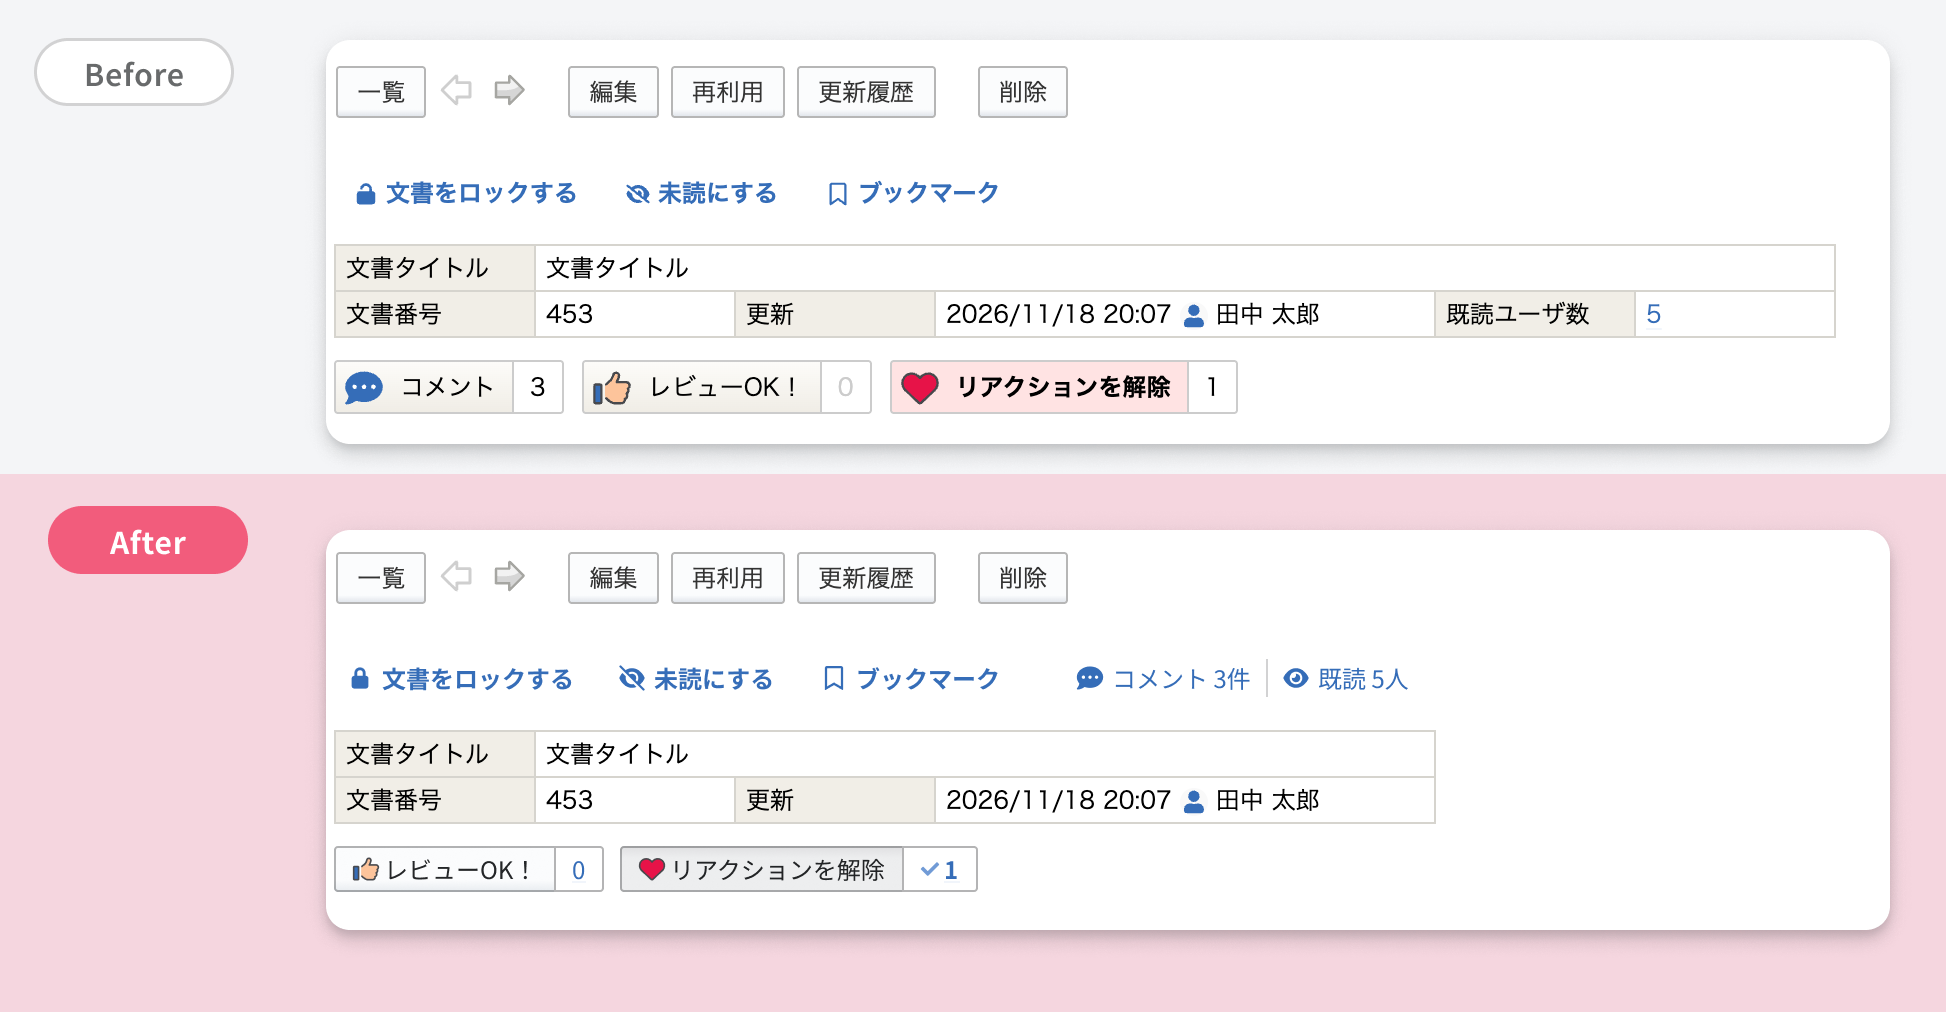Image resolution: width=1946 pixels, height=1012 pixels.
Task: Click bookmark icon in After panel
Action: (x=834, y=679)
